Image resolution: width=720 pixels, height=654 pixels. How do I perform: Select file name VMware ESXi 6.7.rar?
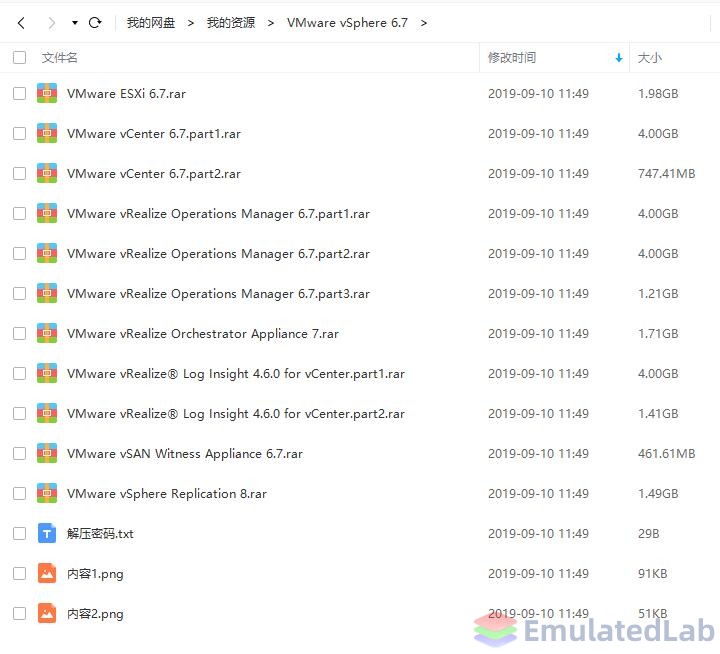click(x=126, y=94)
